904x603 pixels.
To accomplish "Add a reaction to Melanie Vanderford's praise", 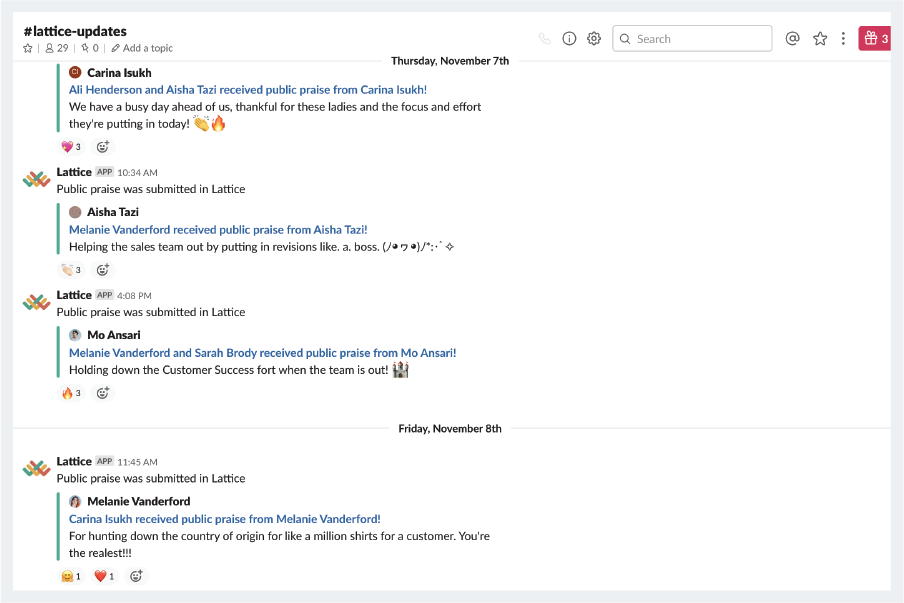I will (x=136, y=576).
